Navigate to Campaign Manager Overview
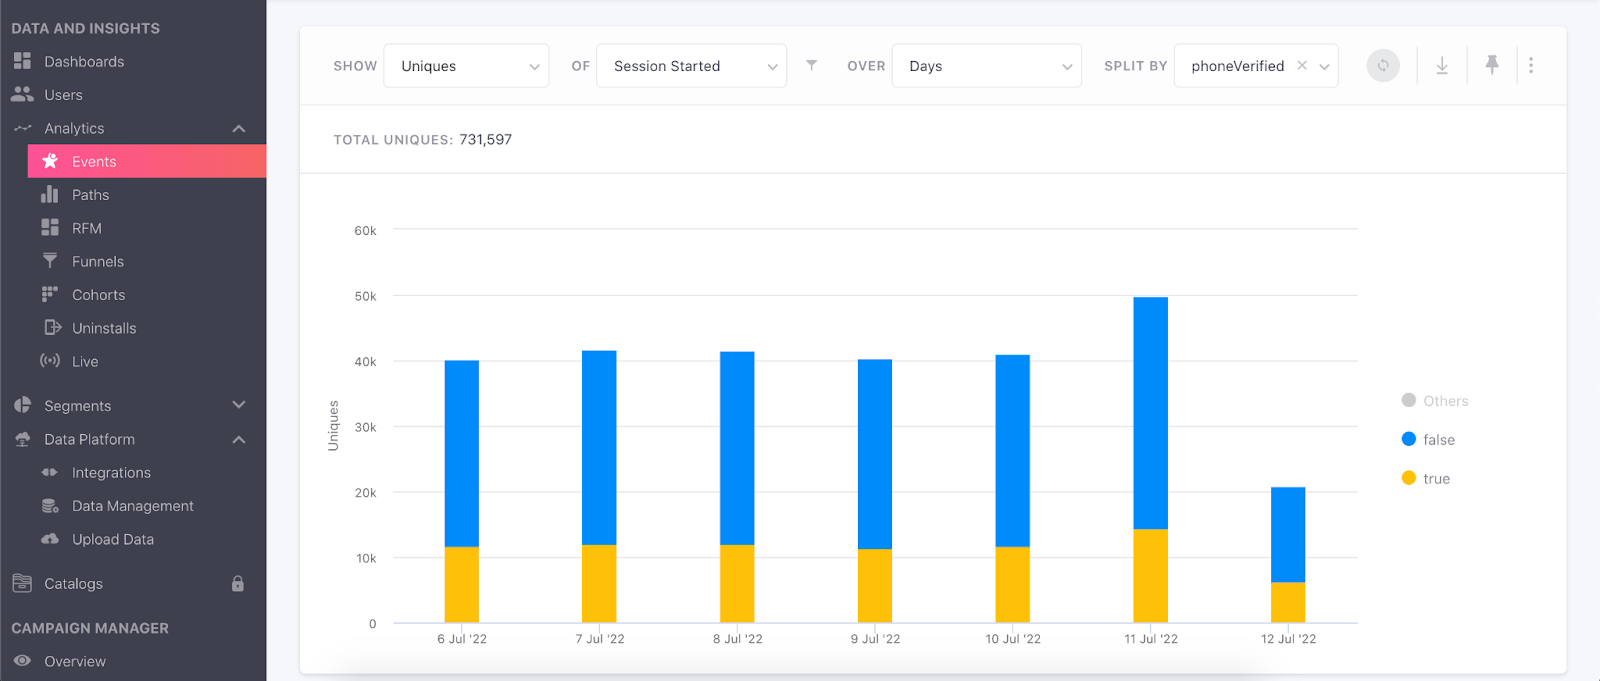The height and width of the screenshot is (681, 1600). point(74,662)
